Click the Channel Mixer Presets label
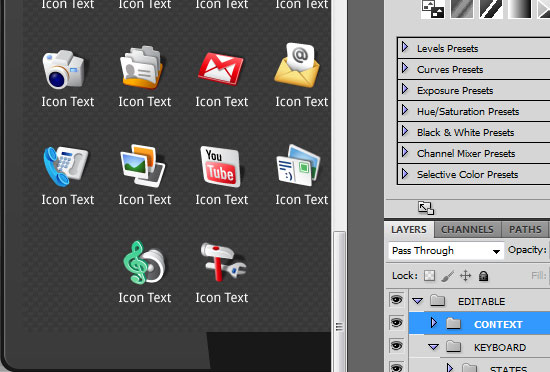 coord(466,154)
